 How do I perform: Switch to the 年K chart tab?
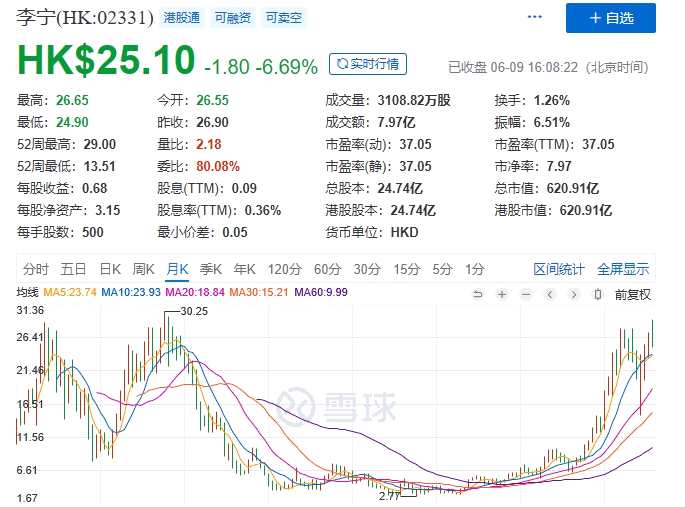(244, 269)
